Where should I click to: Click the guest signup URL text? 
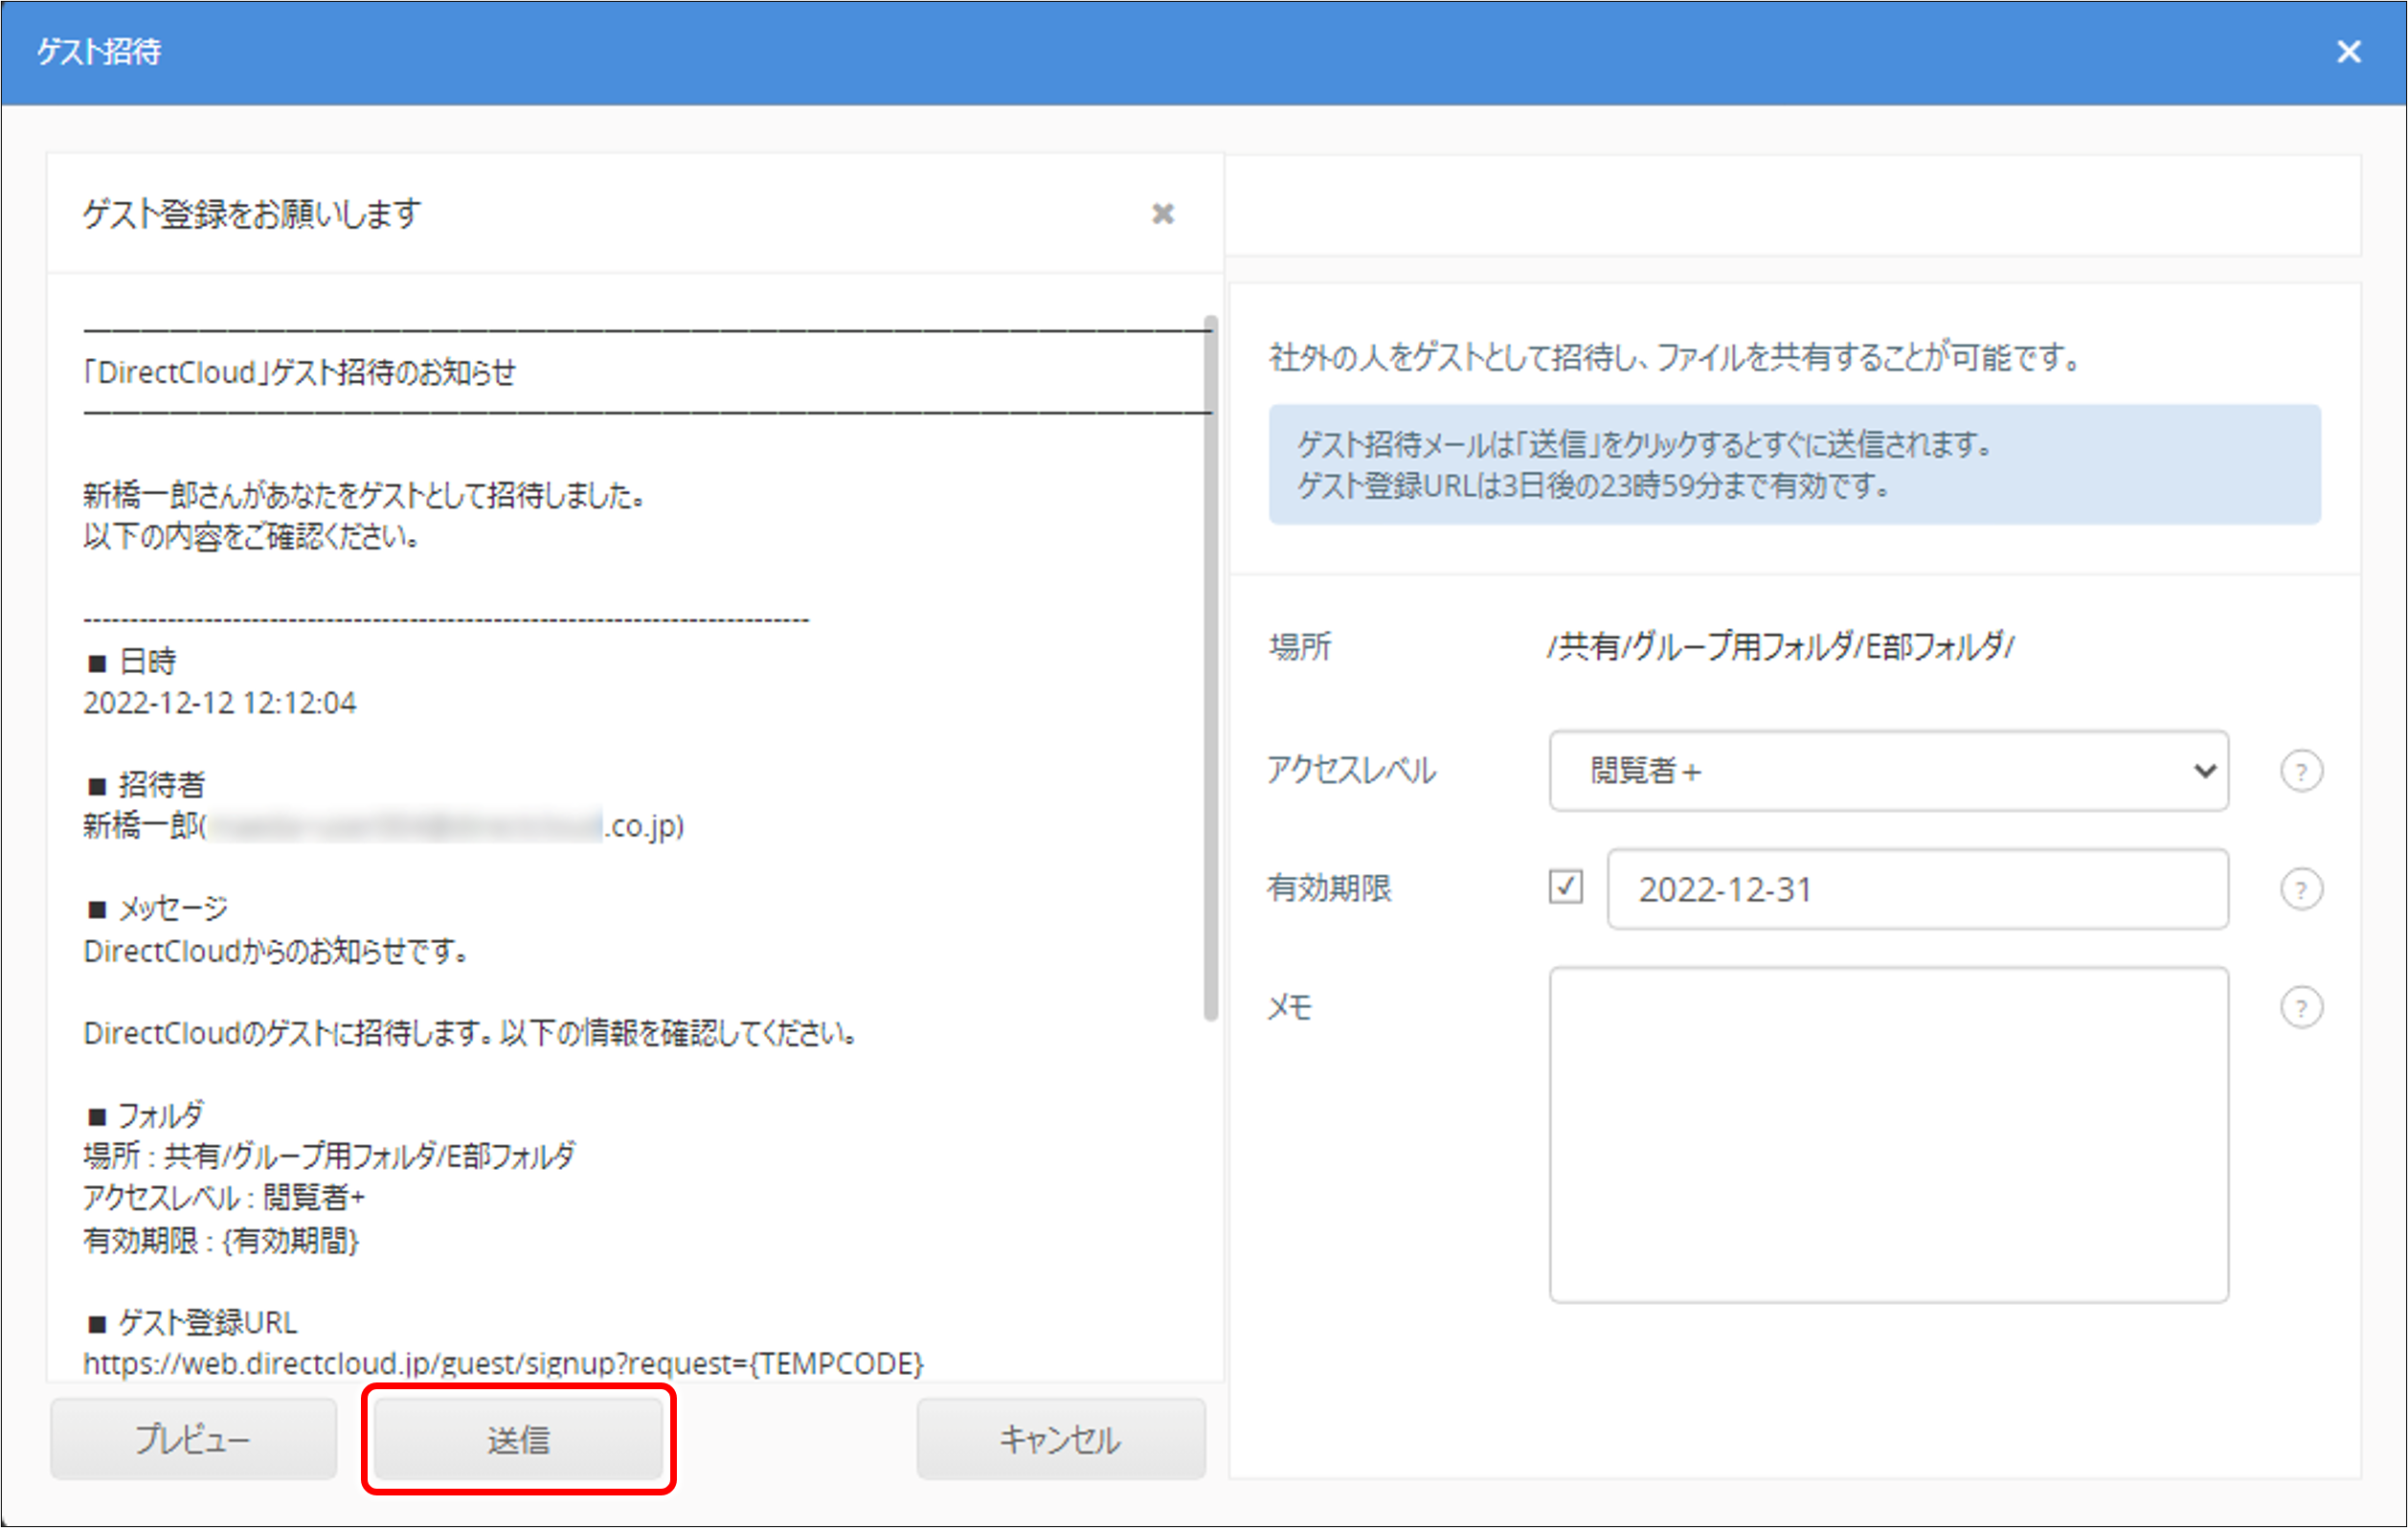pos(503,1364)
